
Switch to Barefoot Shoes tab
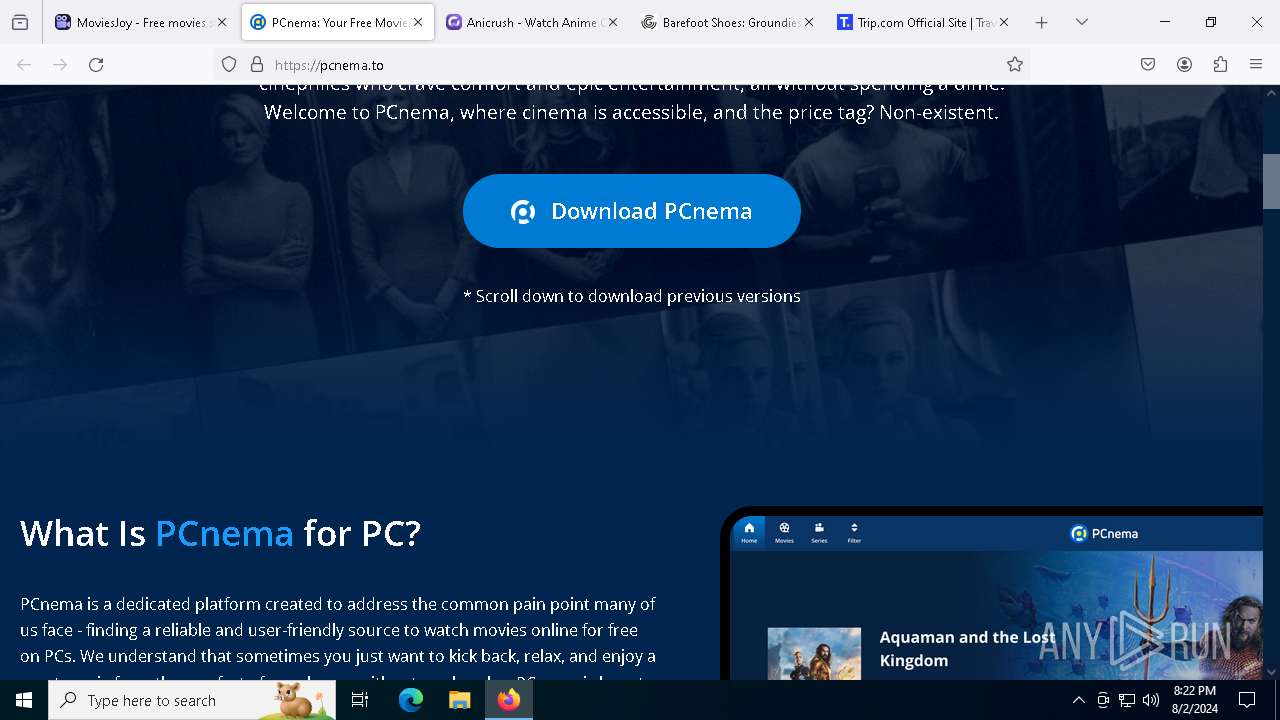click(x=728, y=22)
